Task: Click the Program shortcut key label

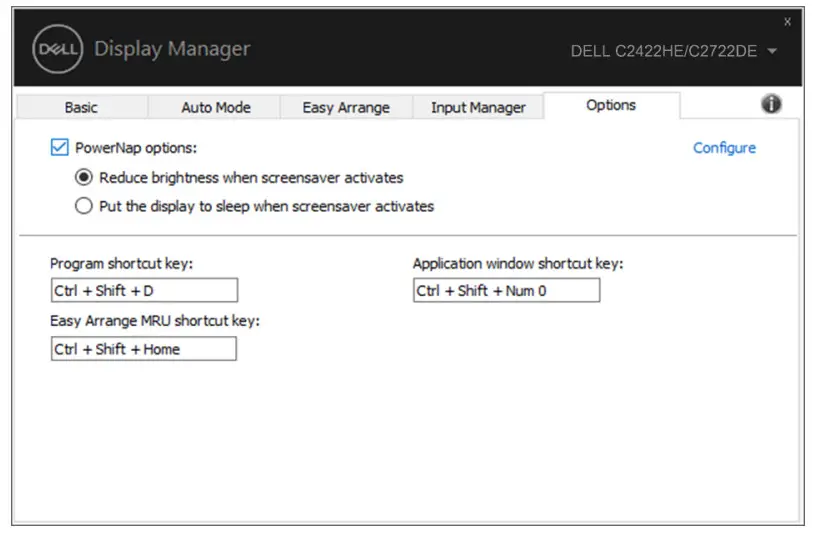Action: pos(121,263)
